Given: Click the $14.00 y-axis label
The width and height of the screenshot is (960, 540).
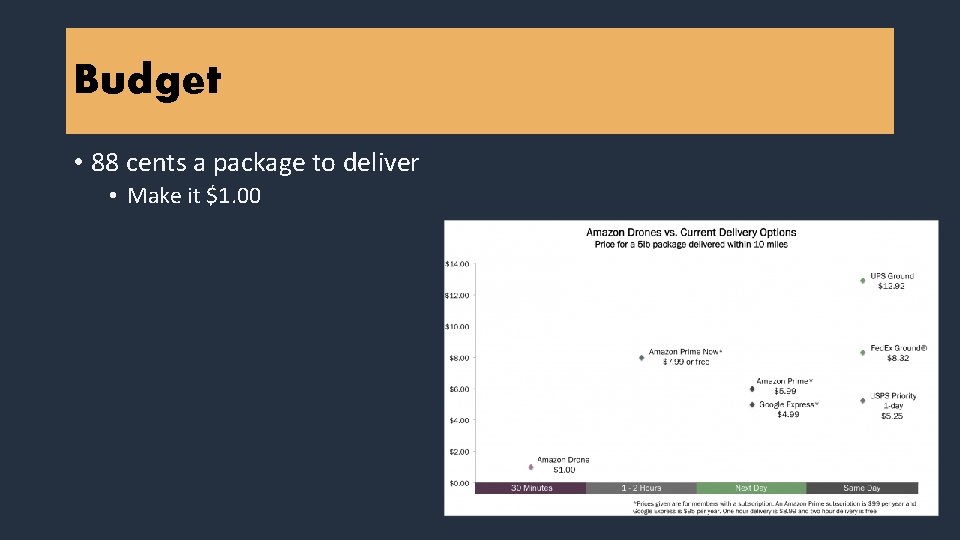Looking at the screenshot, I should (x=457, y=264).
